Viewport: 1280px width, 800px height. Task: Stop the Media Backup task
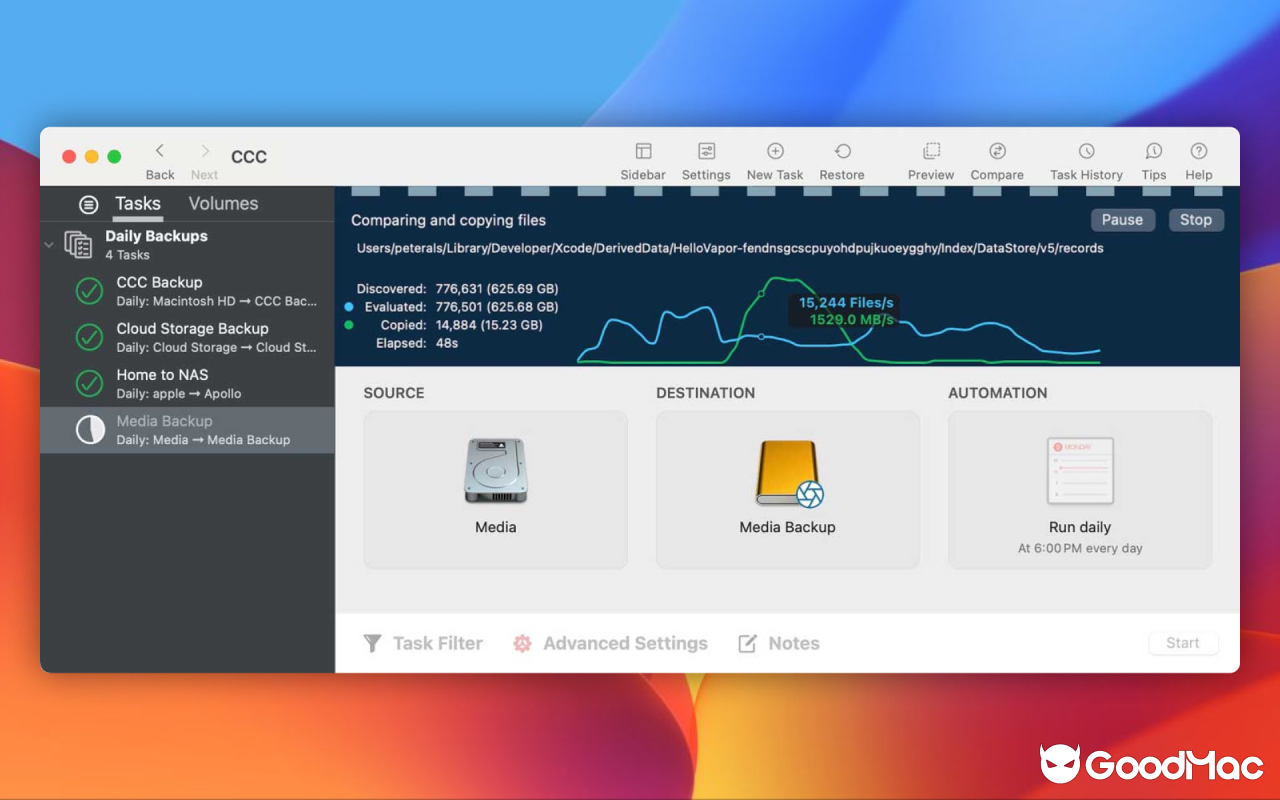click(1196, 219)
